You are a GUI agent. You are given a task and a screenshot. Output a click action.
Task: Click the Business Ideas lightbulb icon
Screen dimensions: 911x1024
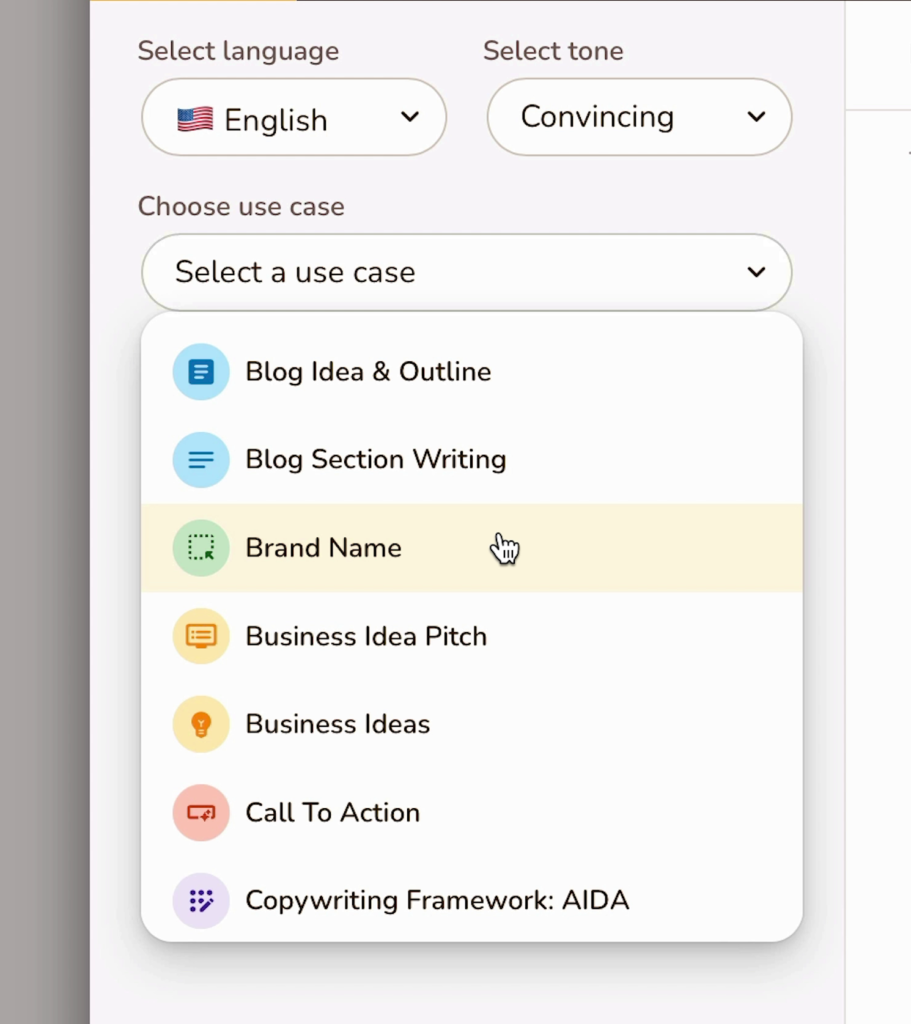(201, 724)
